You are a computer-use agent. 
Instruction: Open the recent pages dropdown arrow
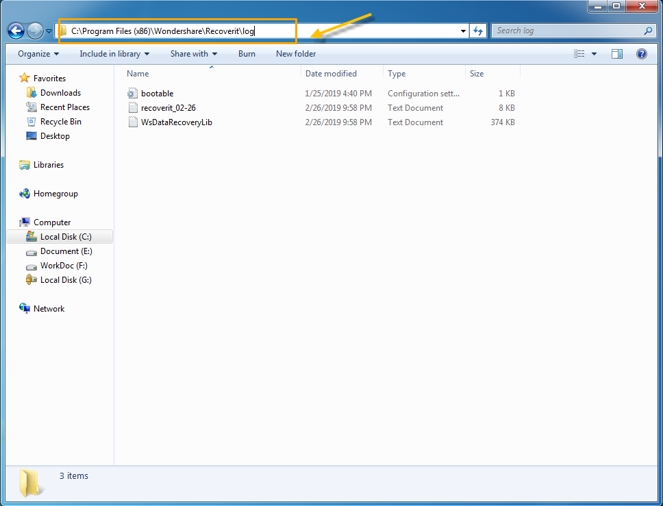click(49, 31)
